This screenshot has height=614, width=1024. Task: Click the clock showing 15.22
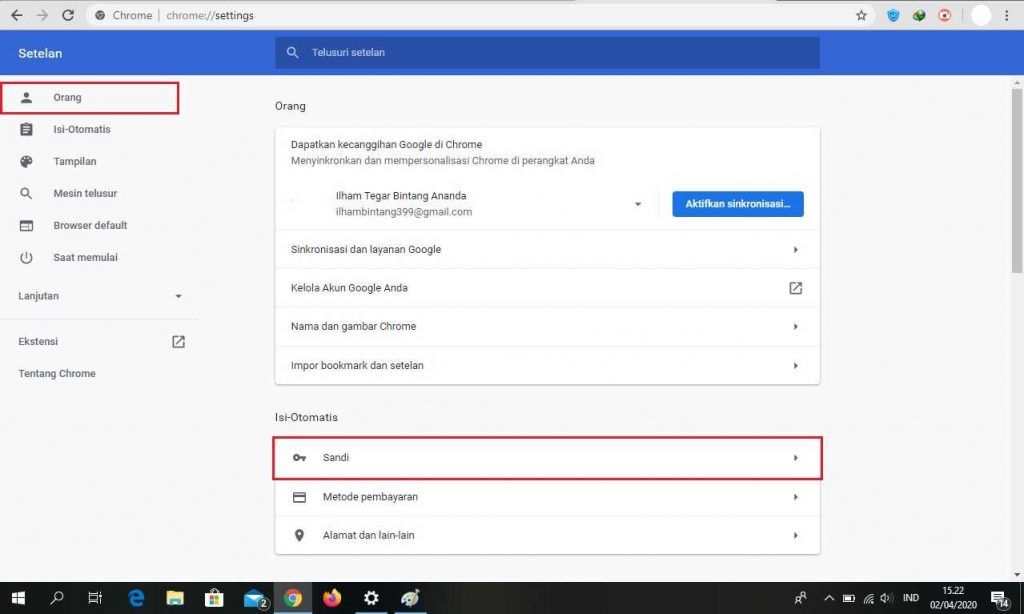953,598
